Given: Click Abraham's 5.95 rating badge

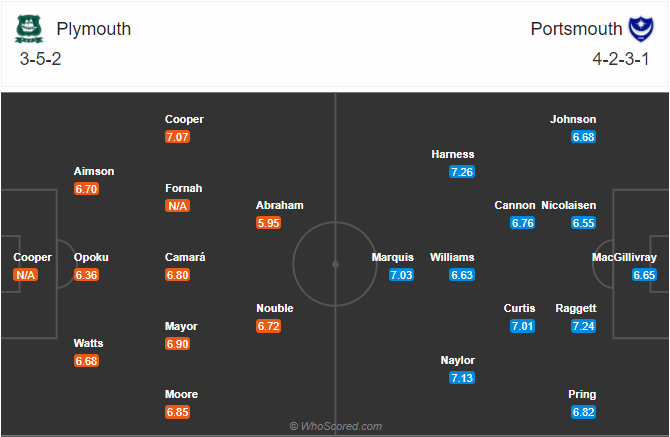Looking at the screenshot, I should [268, 223].
